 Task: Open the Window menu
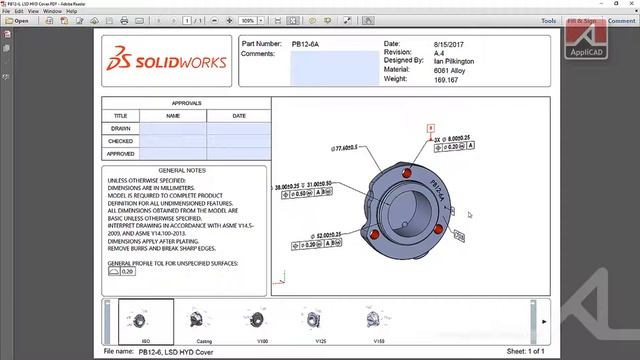point(52,11)
